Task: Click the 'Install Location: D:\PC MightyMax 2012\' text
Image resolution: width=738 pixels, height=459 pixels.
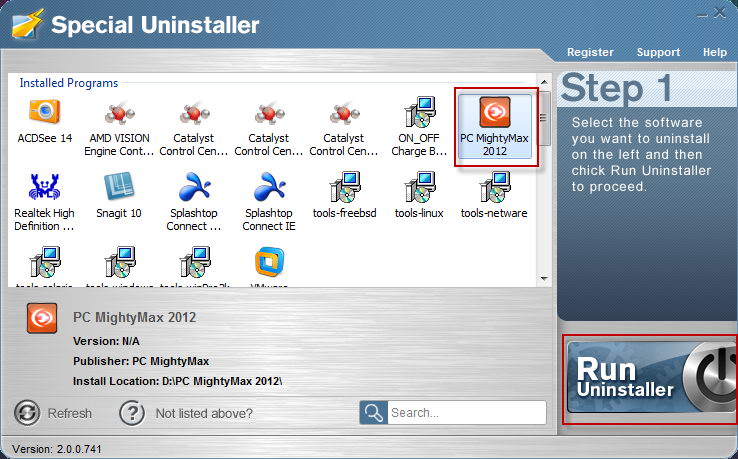Action: [177, 381]
